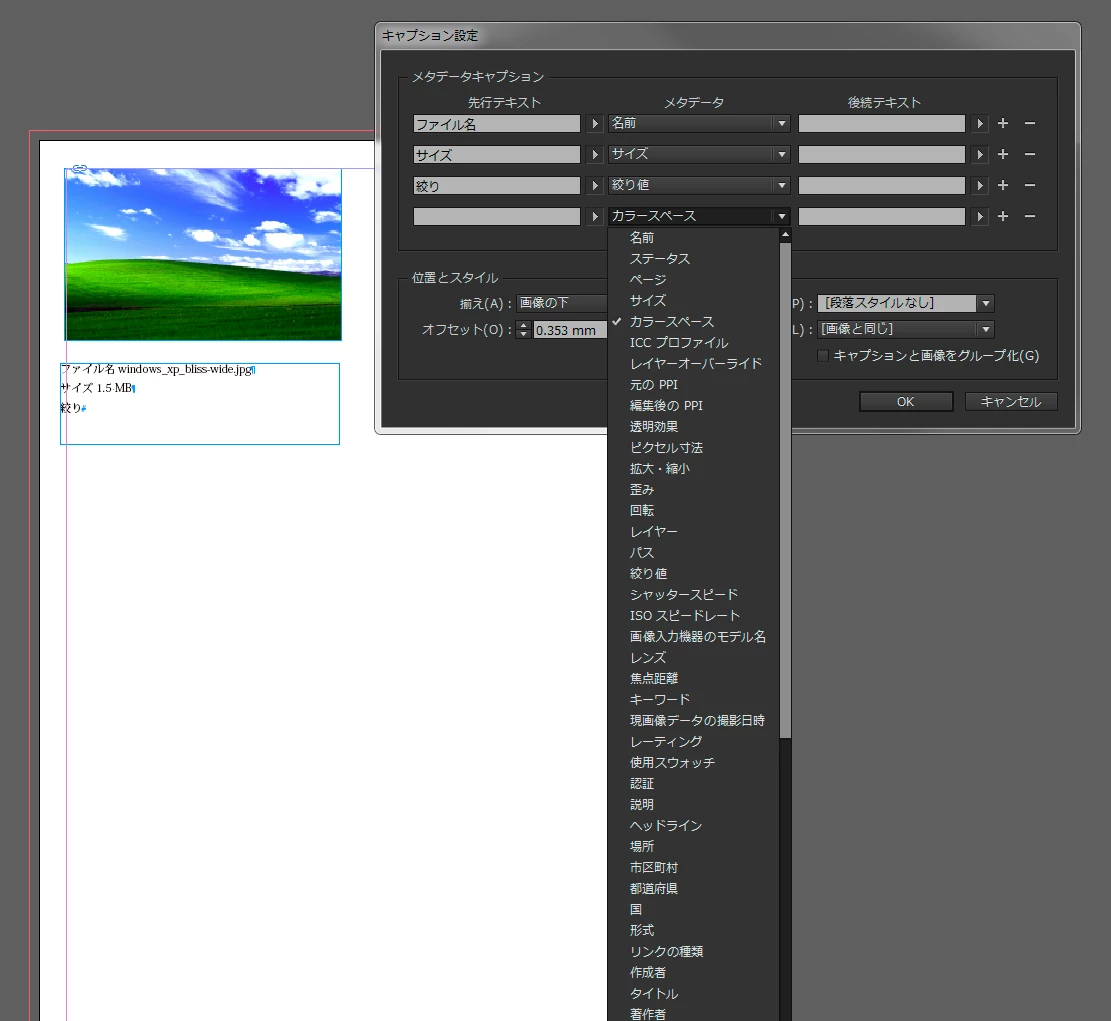Open arrow after 絞り値 row's text-after field
Image resolution: width=1111 pixels, height=1021 pixels.
tap(979, 186)
